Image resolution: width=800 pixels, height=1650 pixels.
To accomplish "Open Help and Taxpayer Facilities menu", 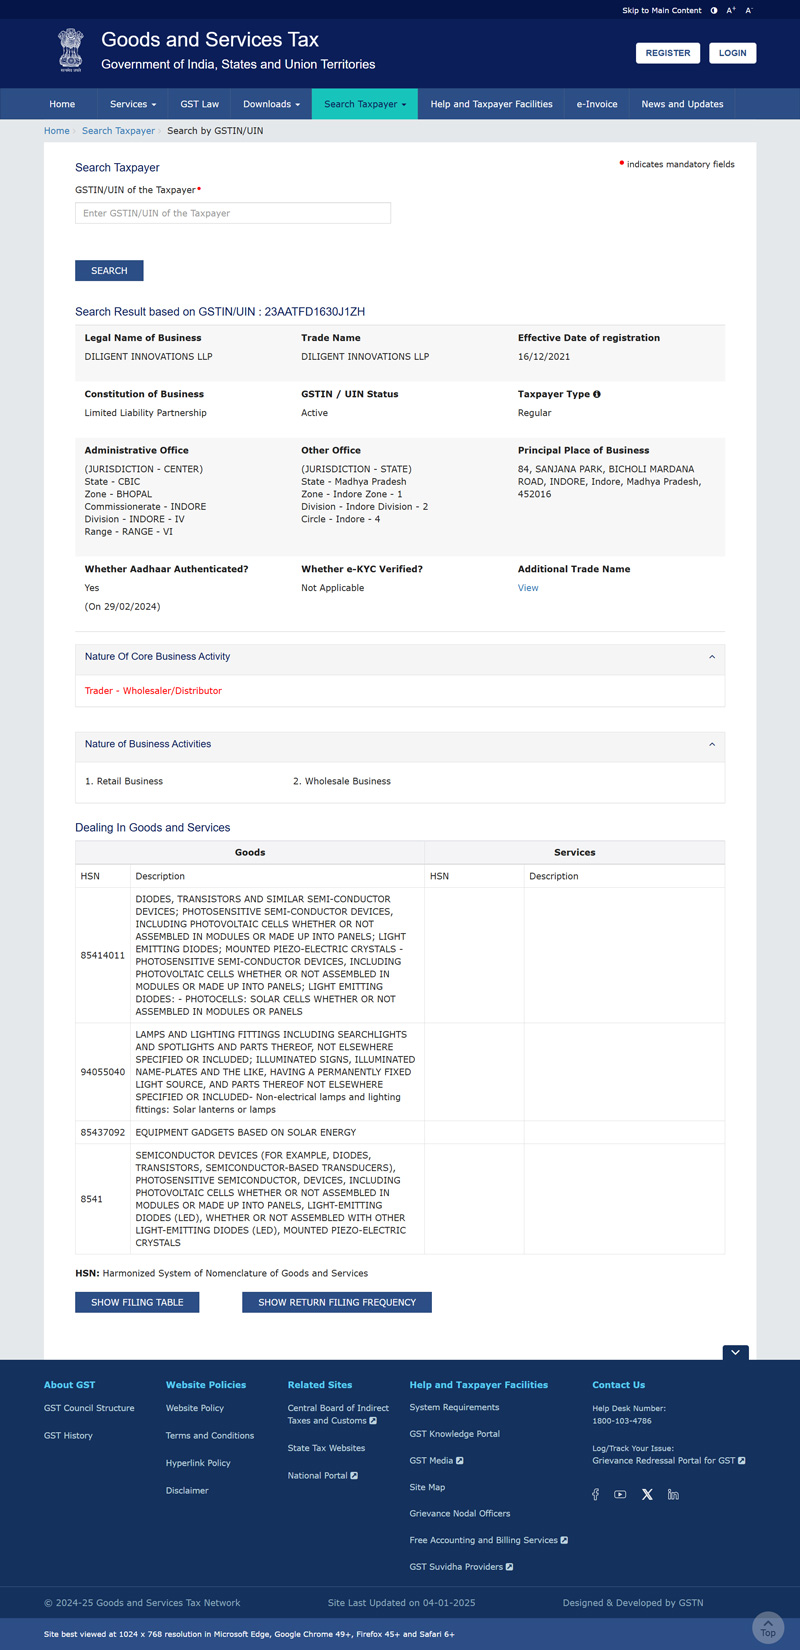I will (491, 104).
